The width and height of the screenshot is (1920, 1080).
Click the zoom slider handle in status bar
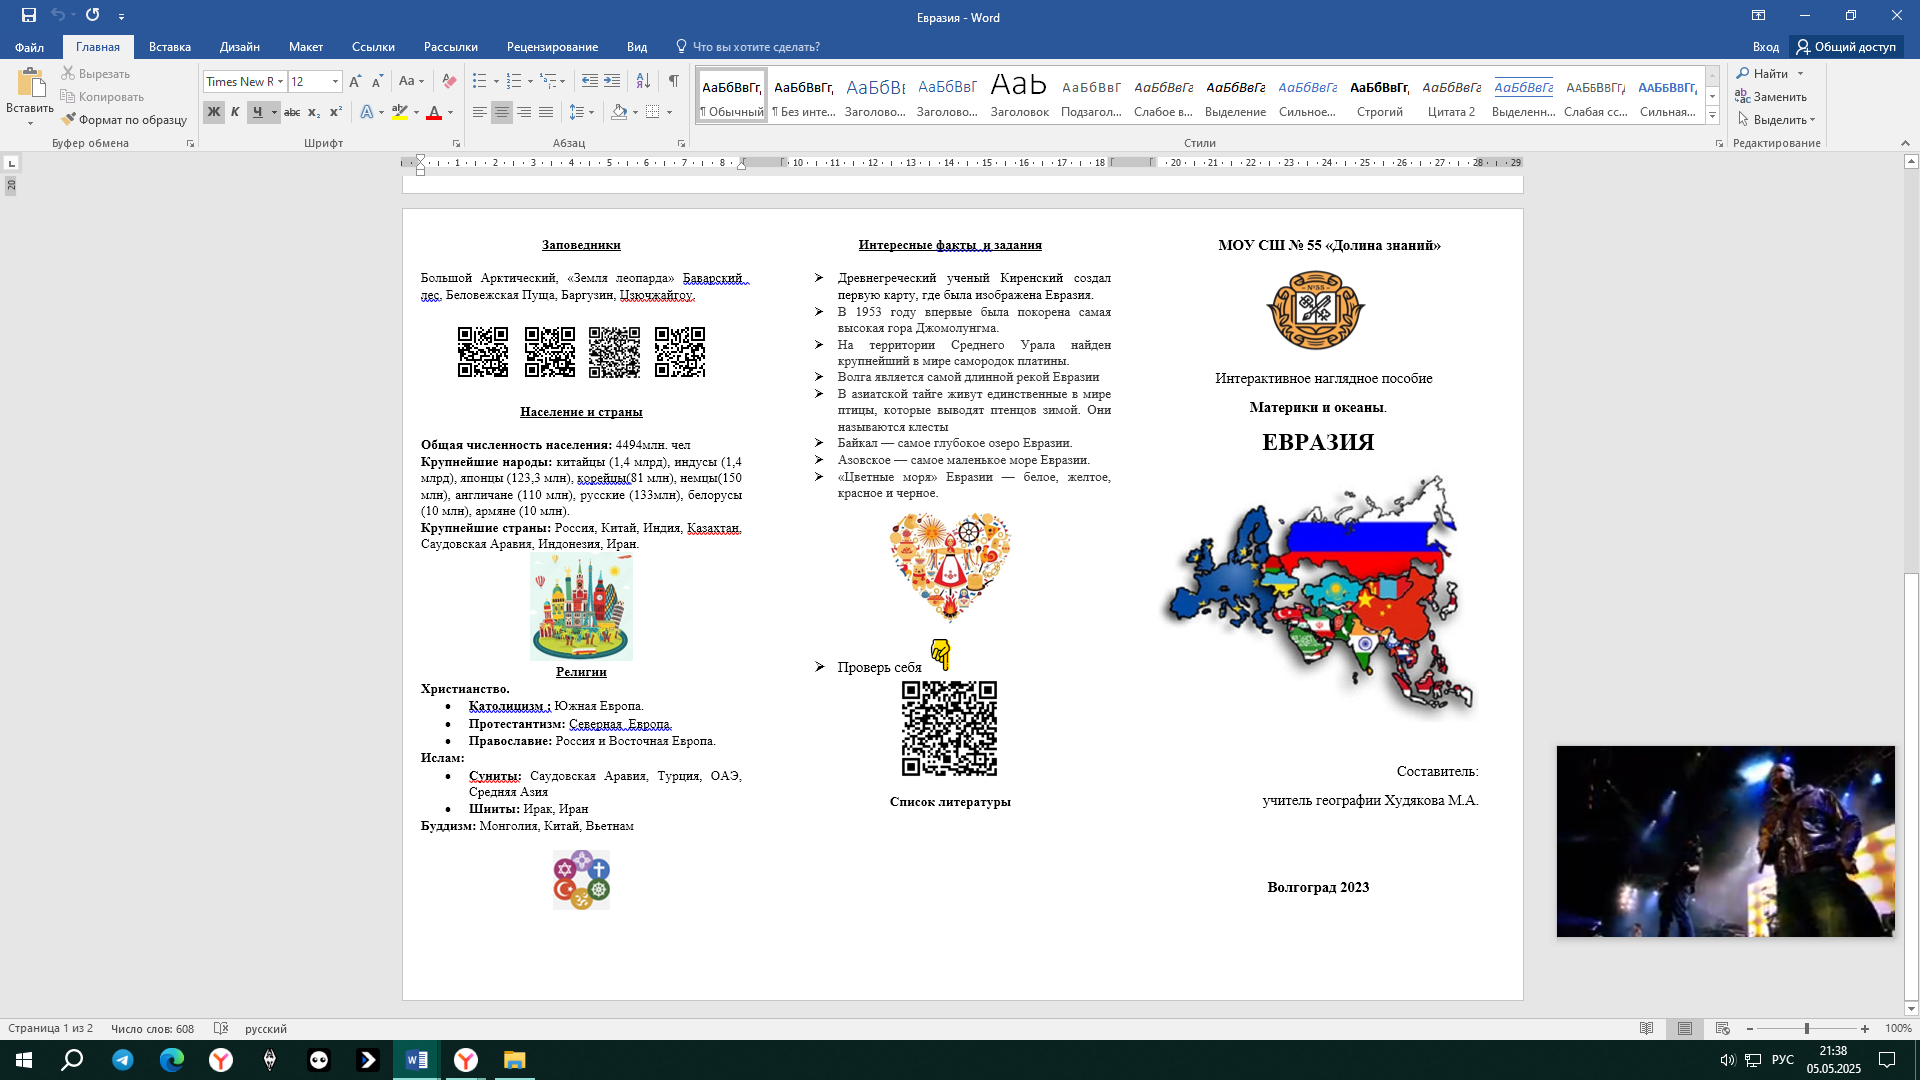point(1806,1029)
